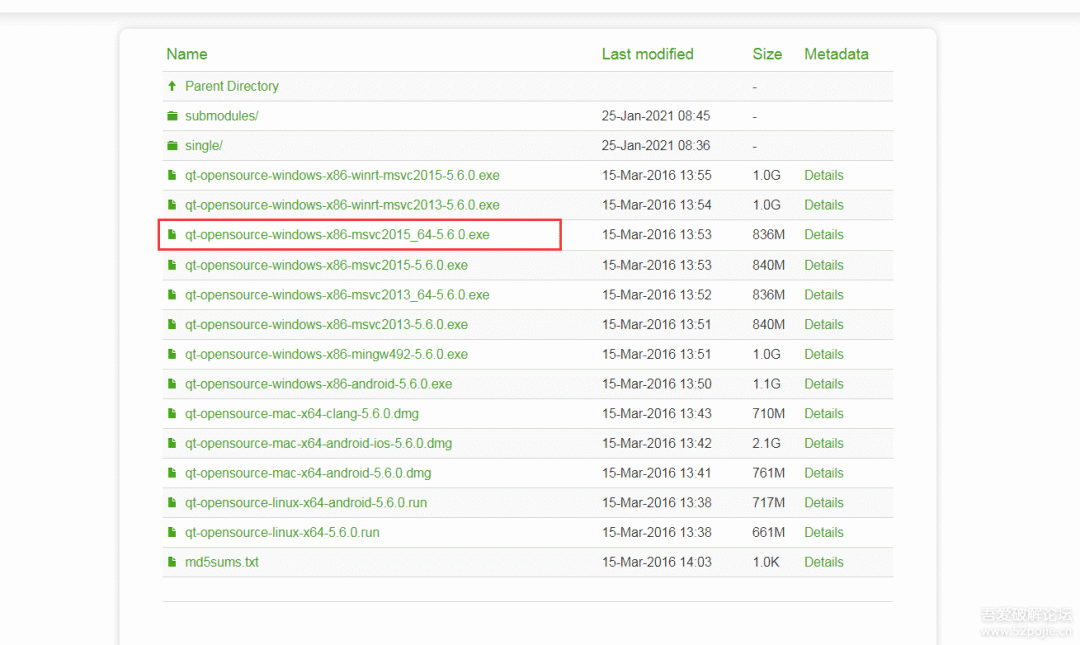Open Details for md5sums.txt
The image size is (1080, 645).
(824, 562)
